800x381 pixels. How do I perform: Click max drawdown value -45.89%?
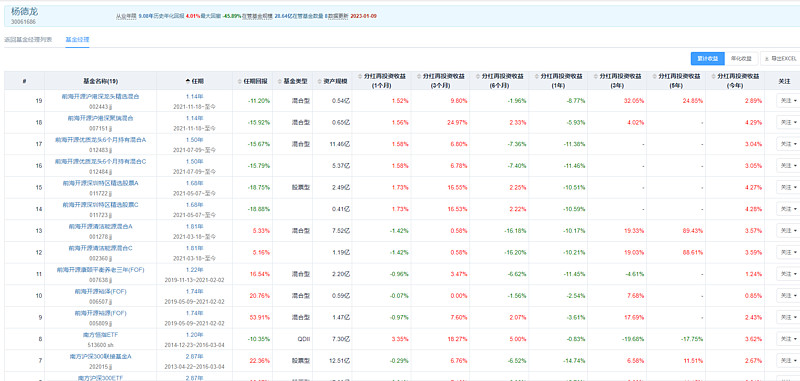[x=232, y=16]
